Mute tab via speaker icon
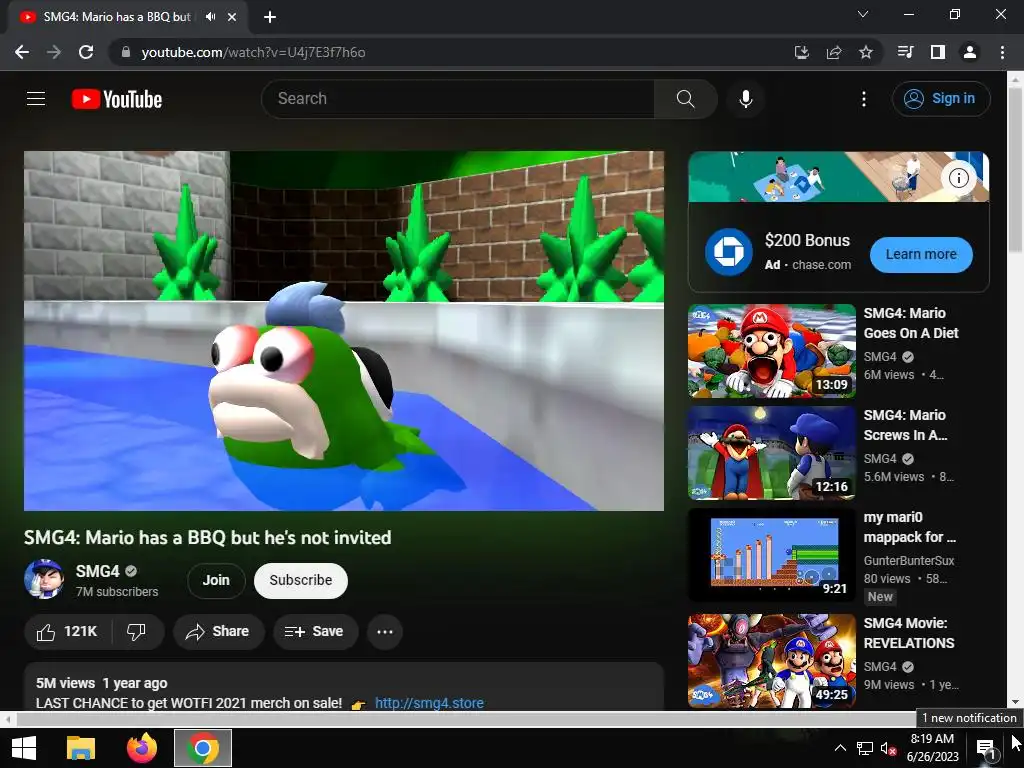1024x768 pixels. [x=210, y=17]
